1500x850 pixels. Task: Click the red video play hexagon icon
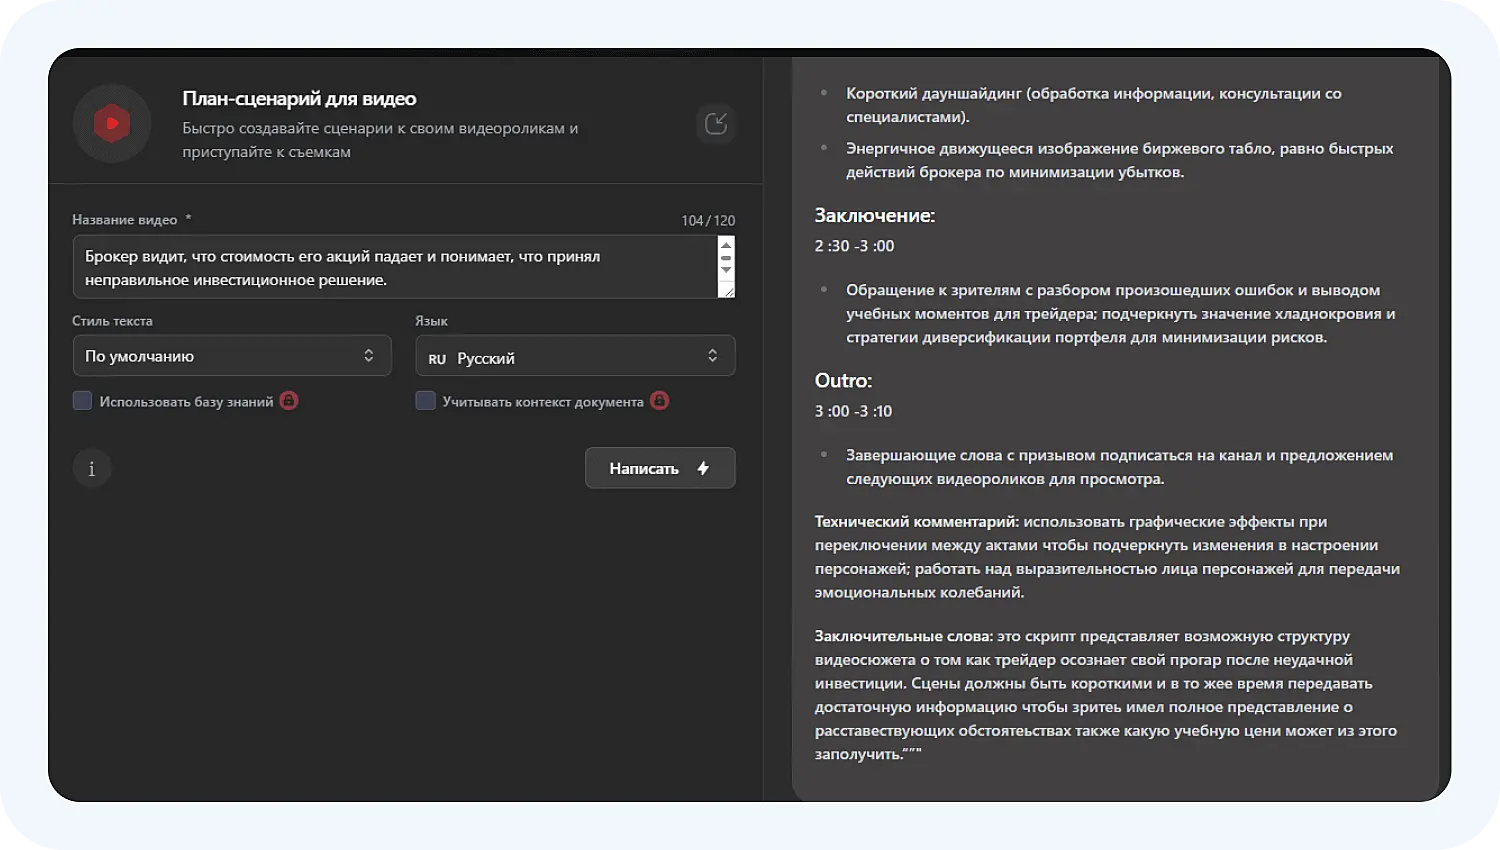coord(111,124)
